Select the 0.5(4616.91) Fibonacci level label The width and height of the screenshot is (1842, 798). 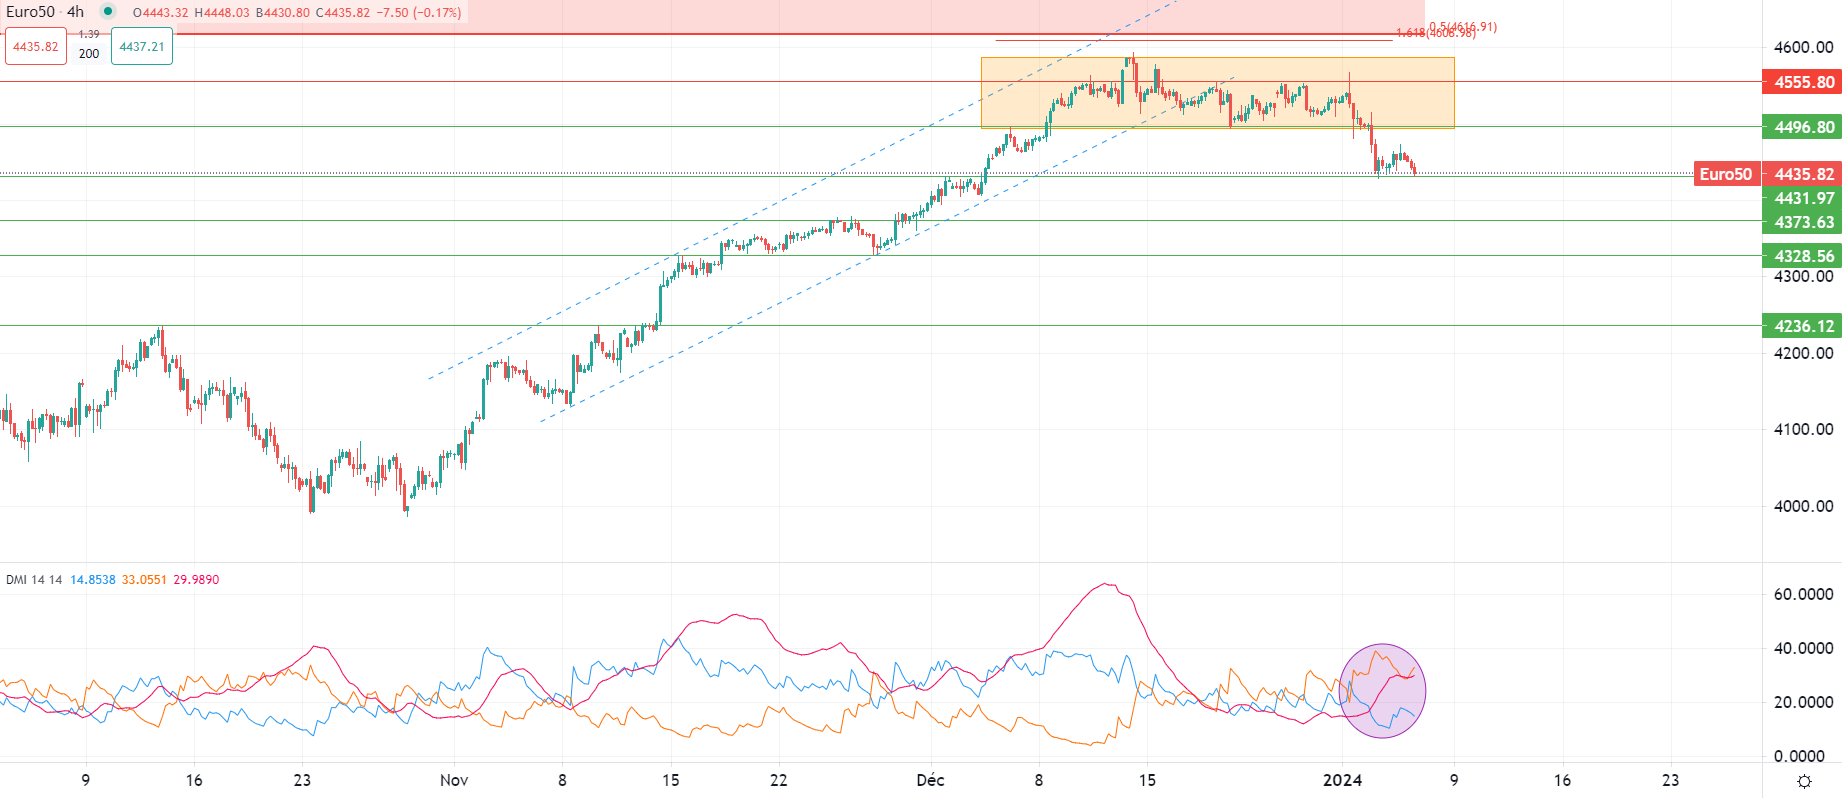click(1463, 27)
